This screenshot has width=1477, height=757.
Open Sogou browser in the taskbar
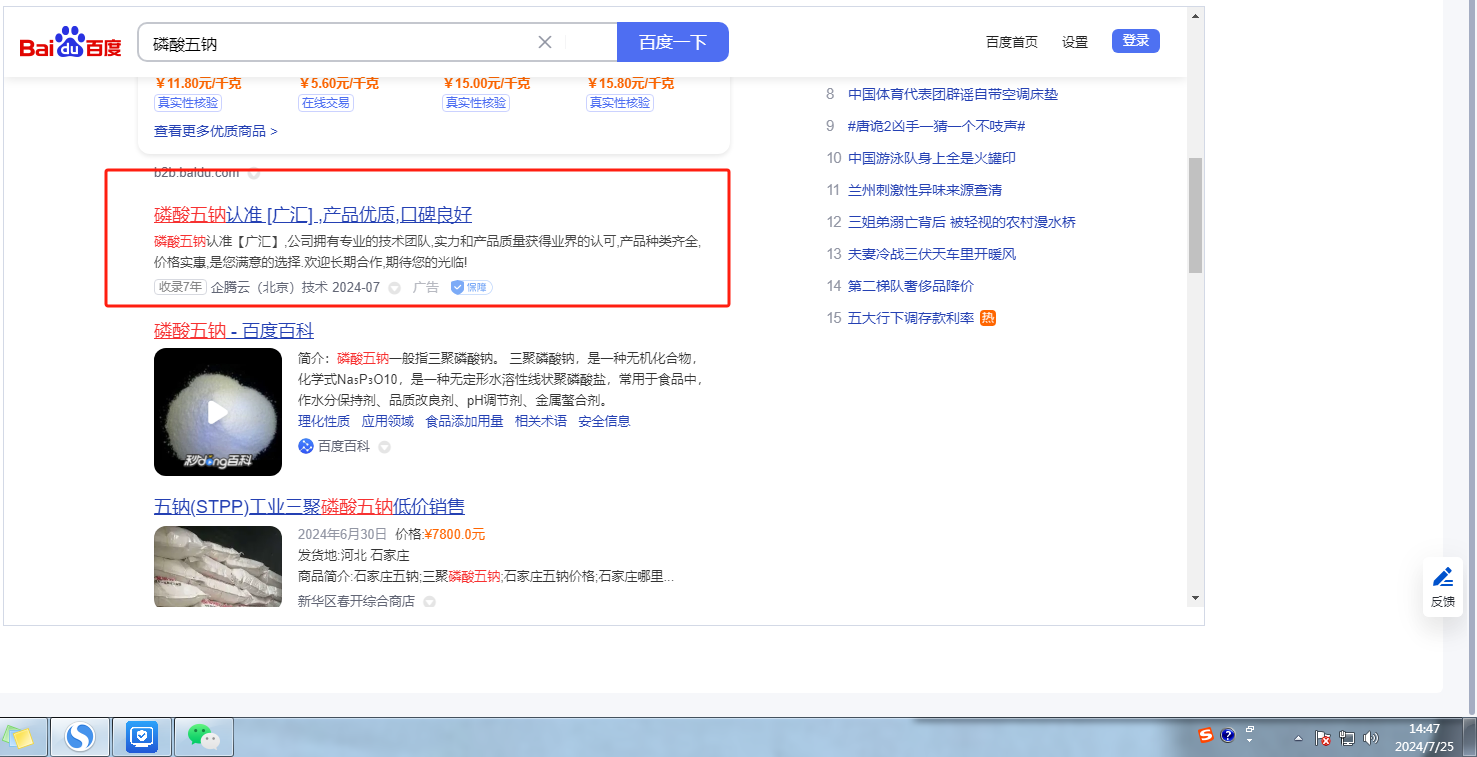(79, 738)
